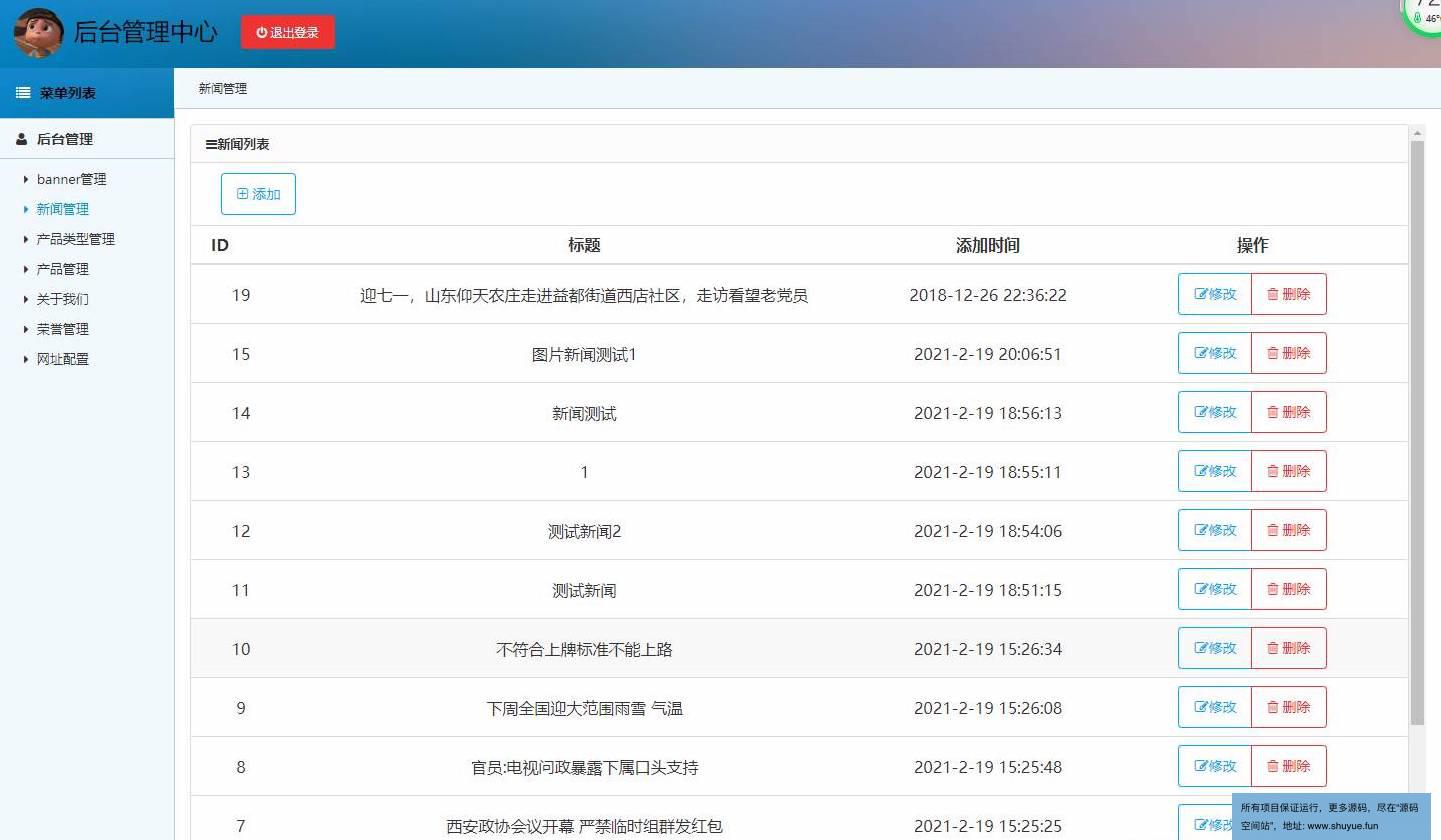The height and width of the screenshot is (840, 1441).
Task: Click trash icon for 不符合上牌标准不能上路
Action: tap(1273, 648)
